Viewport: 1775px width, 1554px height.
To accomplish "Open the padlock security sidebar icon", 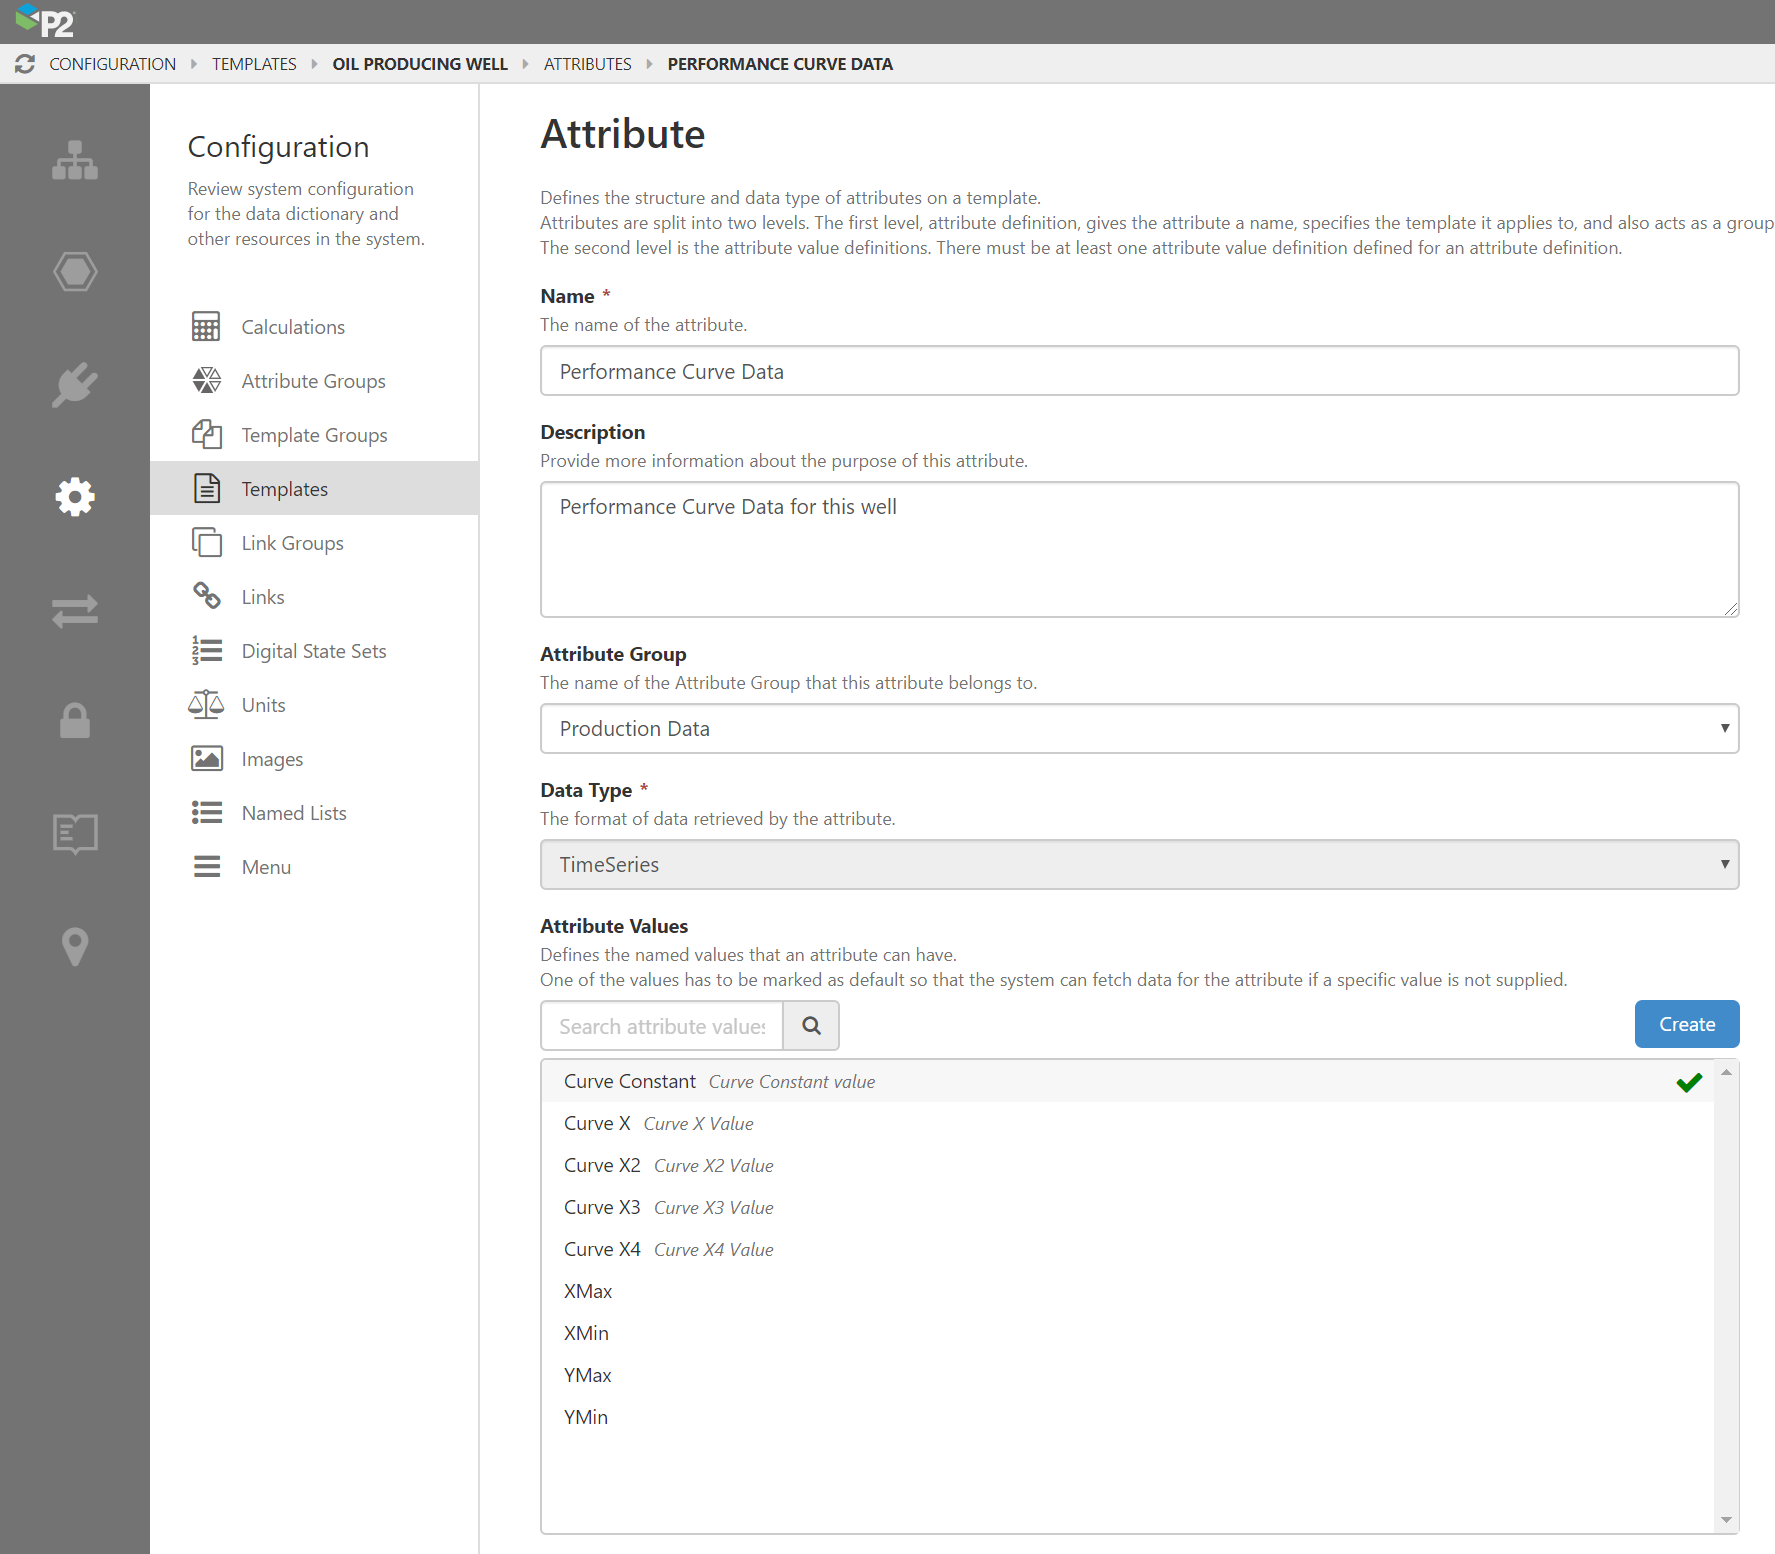I will pyautogui.click(x=75, y=720).
